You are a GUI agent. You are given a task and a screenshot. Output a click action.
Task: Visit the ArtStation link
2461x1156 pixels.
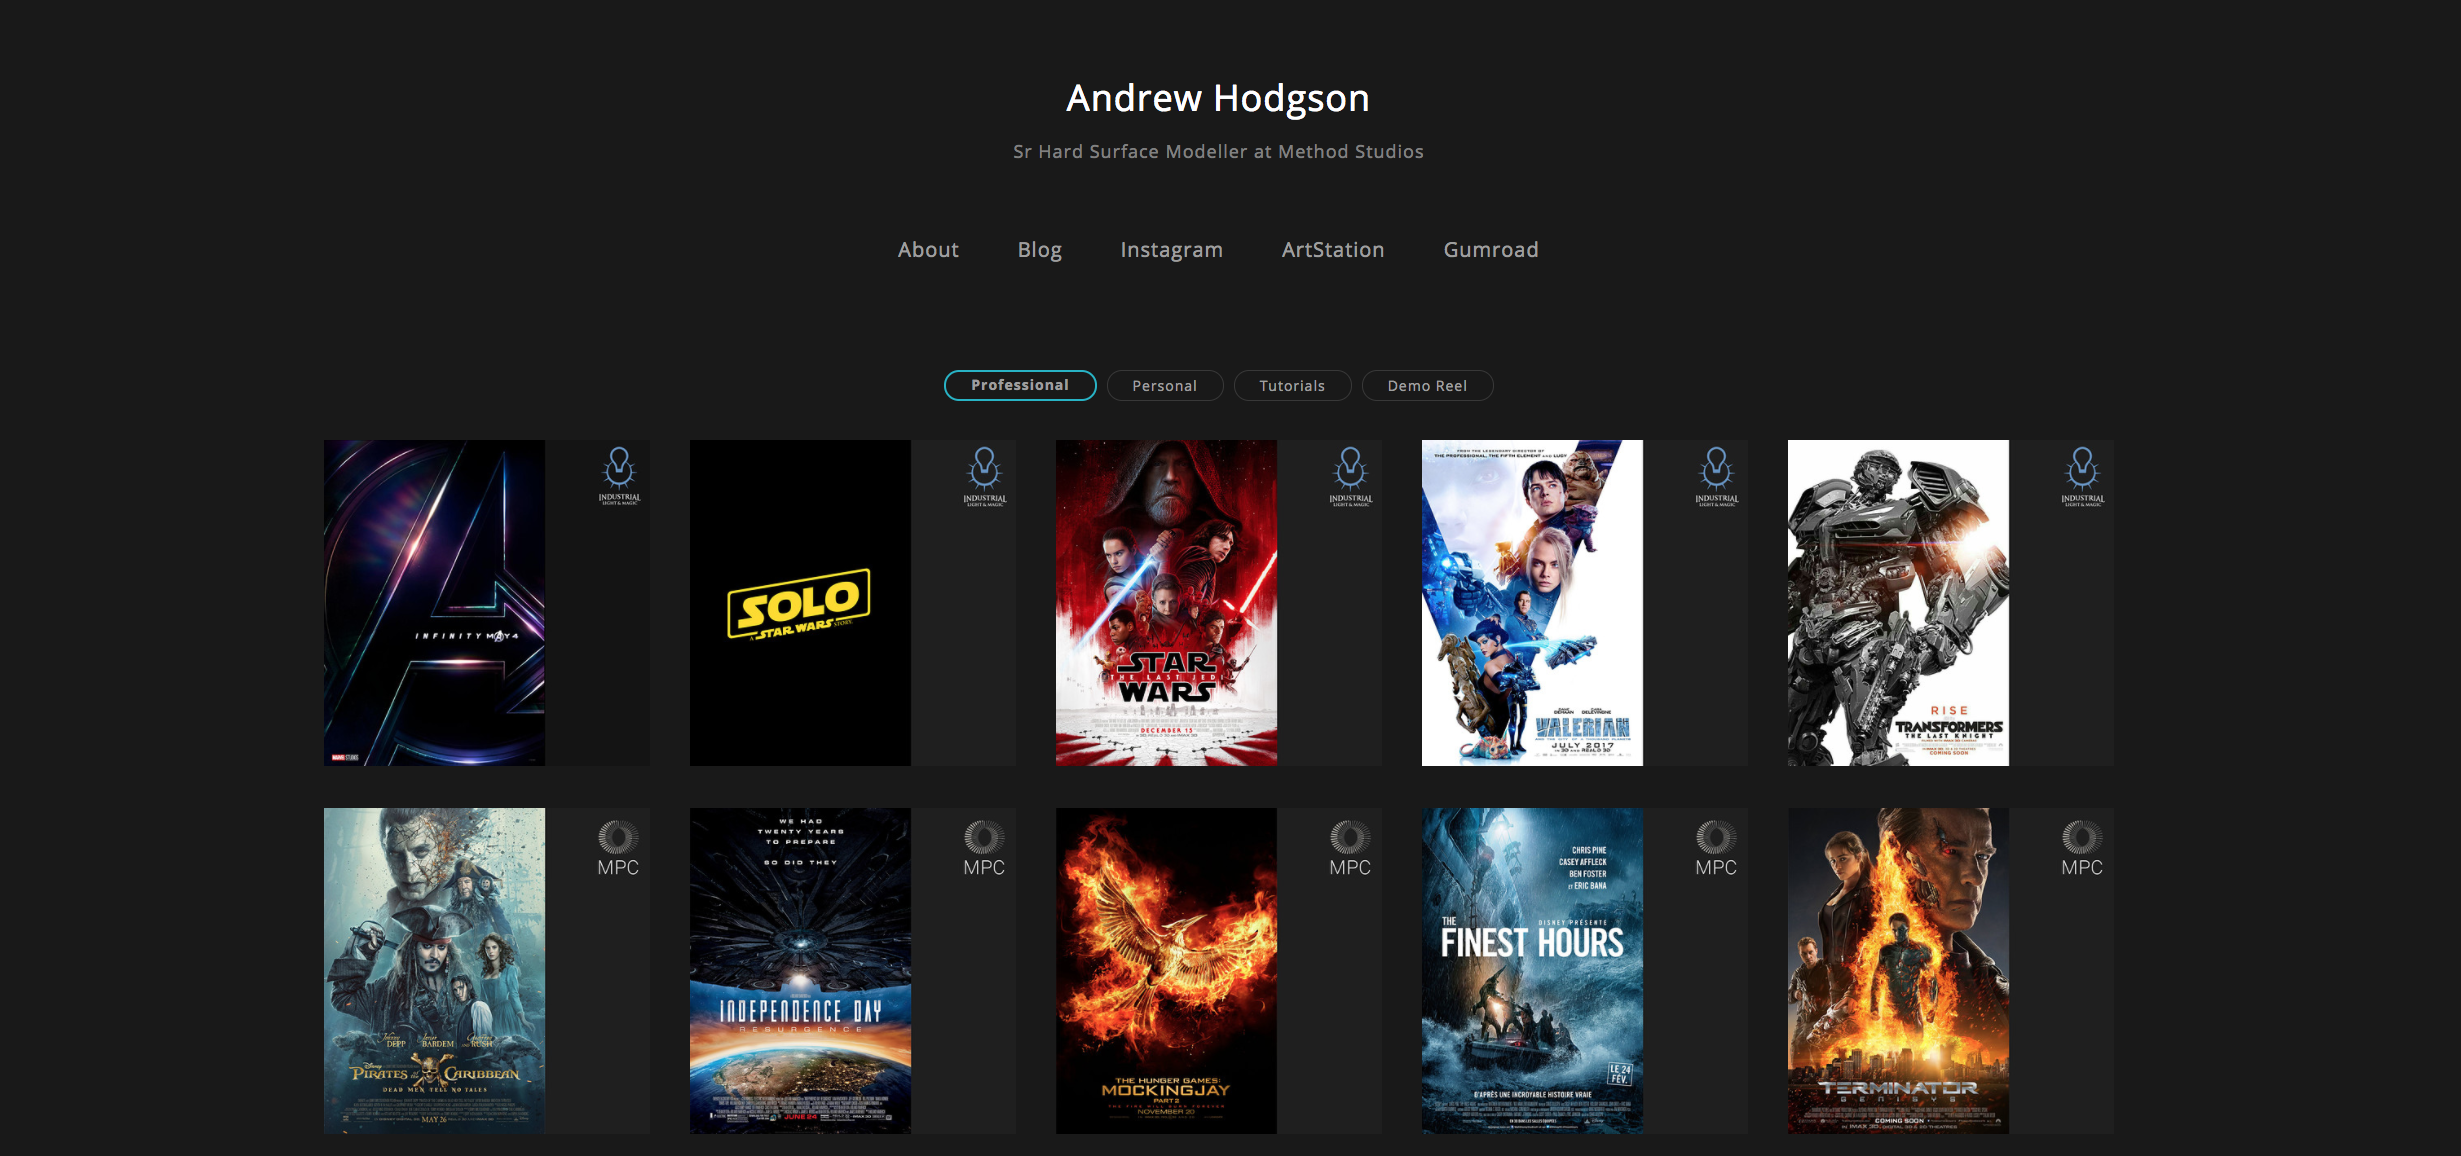point(1333,250)
